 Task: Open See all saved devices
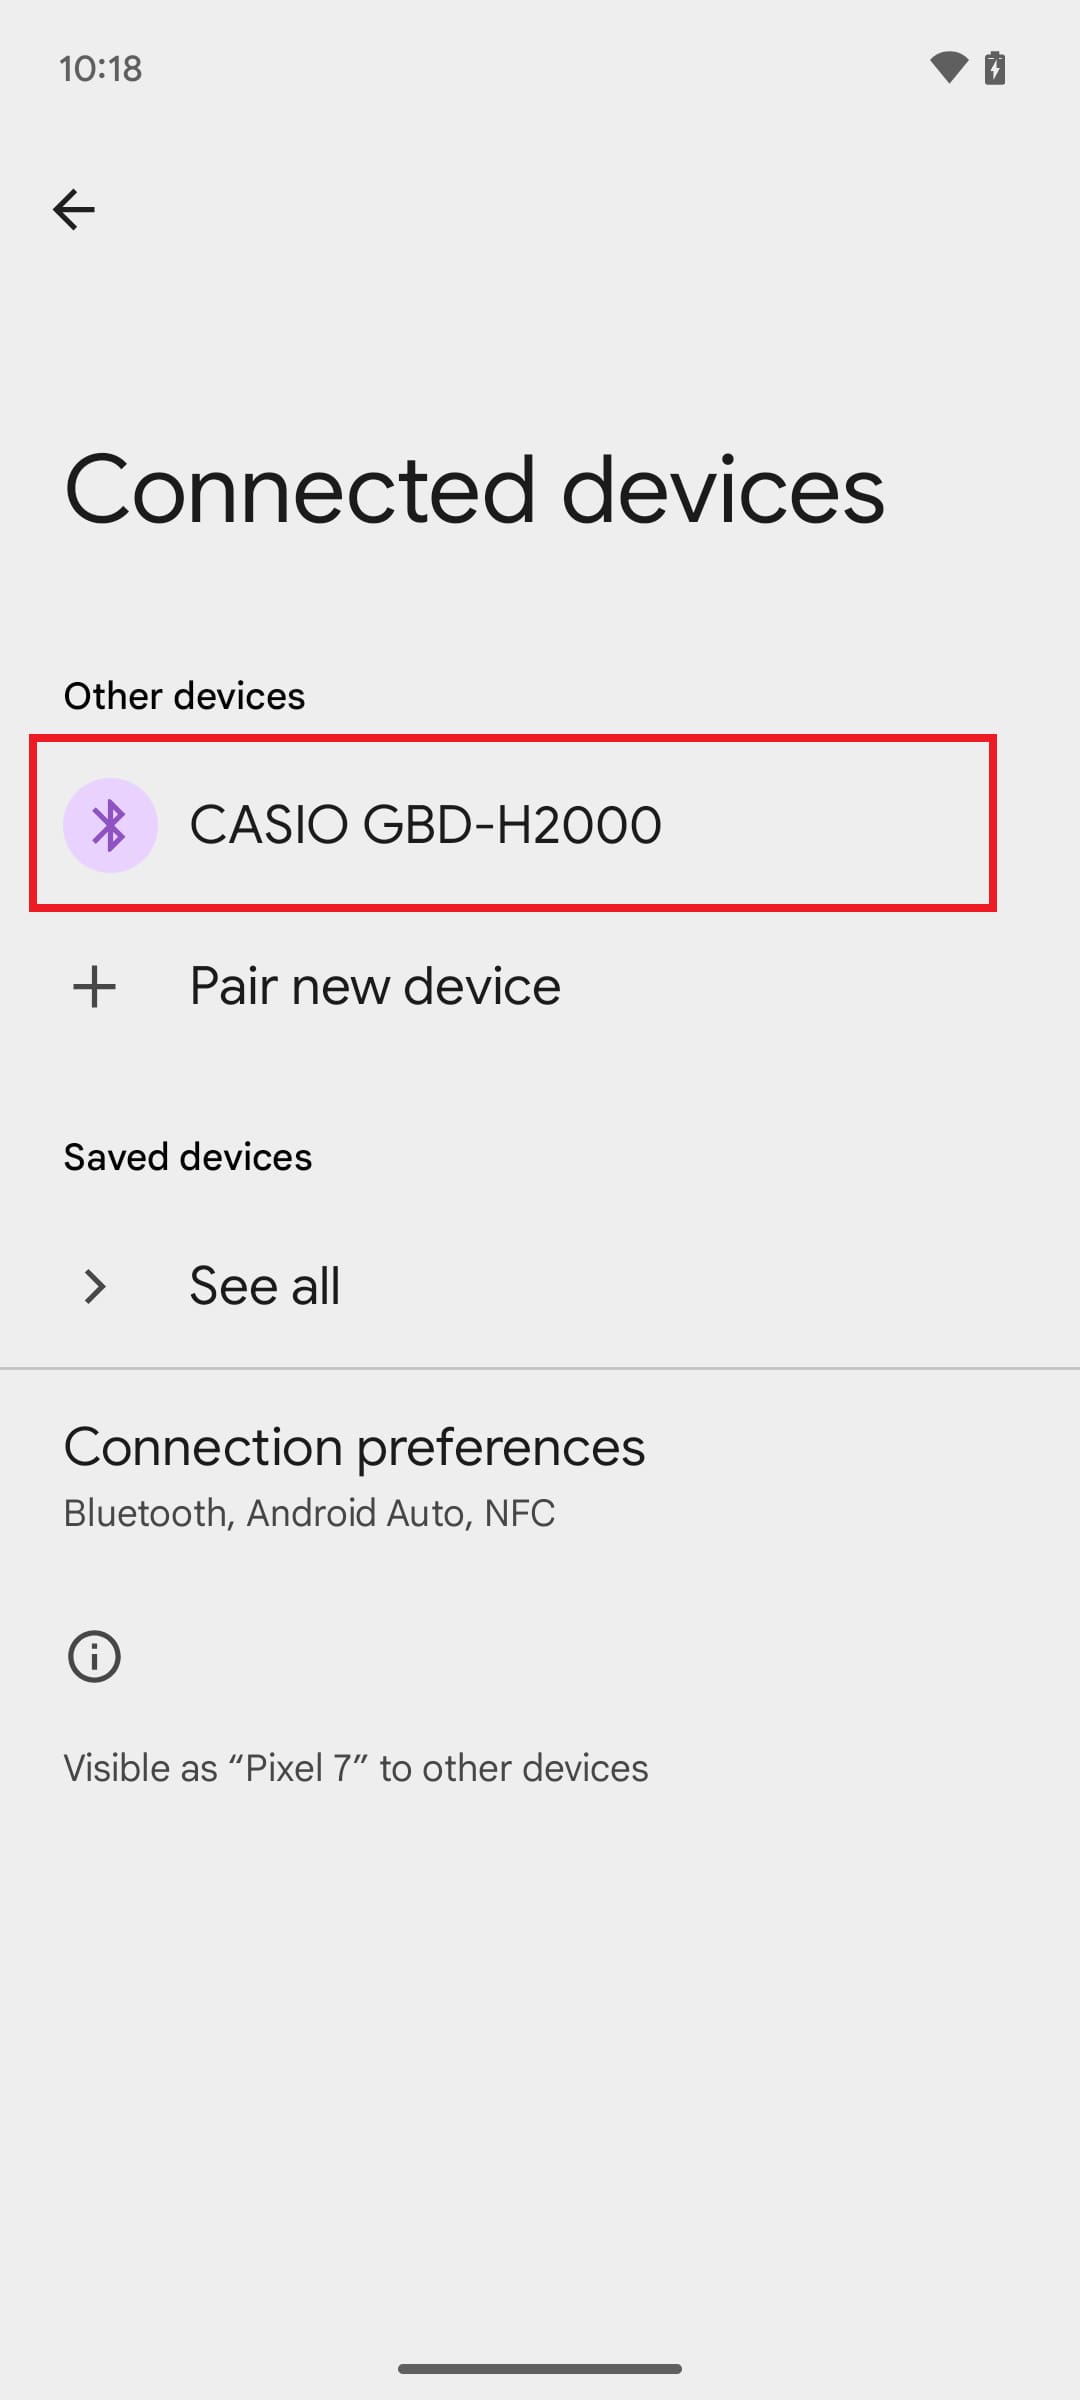265,1287
